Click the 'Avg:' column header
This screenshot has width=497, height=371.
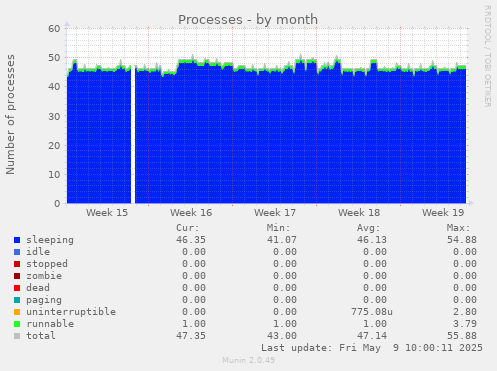coord(368,228)
